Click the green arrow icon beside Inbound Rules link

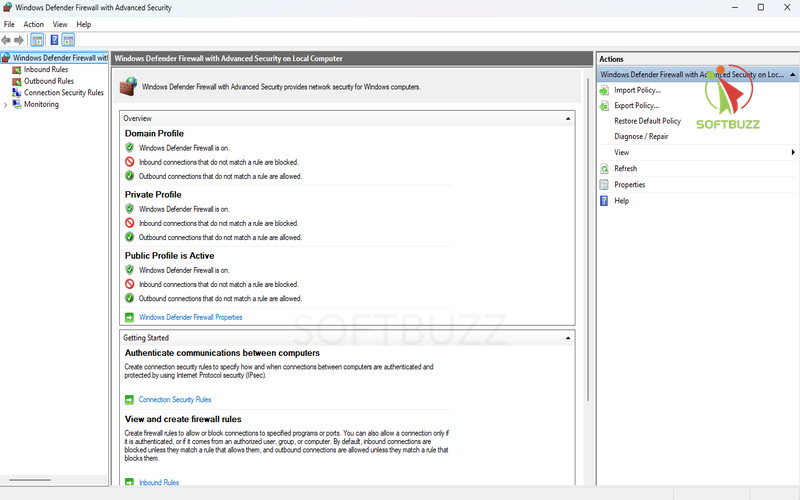click(130, 482)
